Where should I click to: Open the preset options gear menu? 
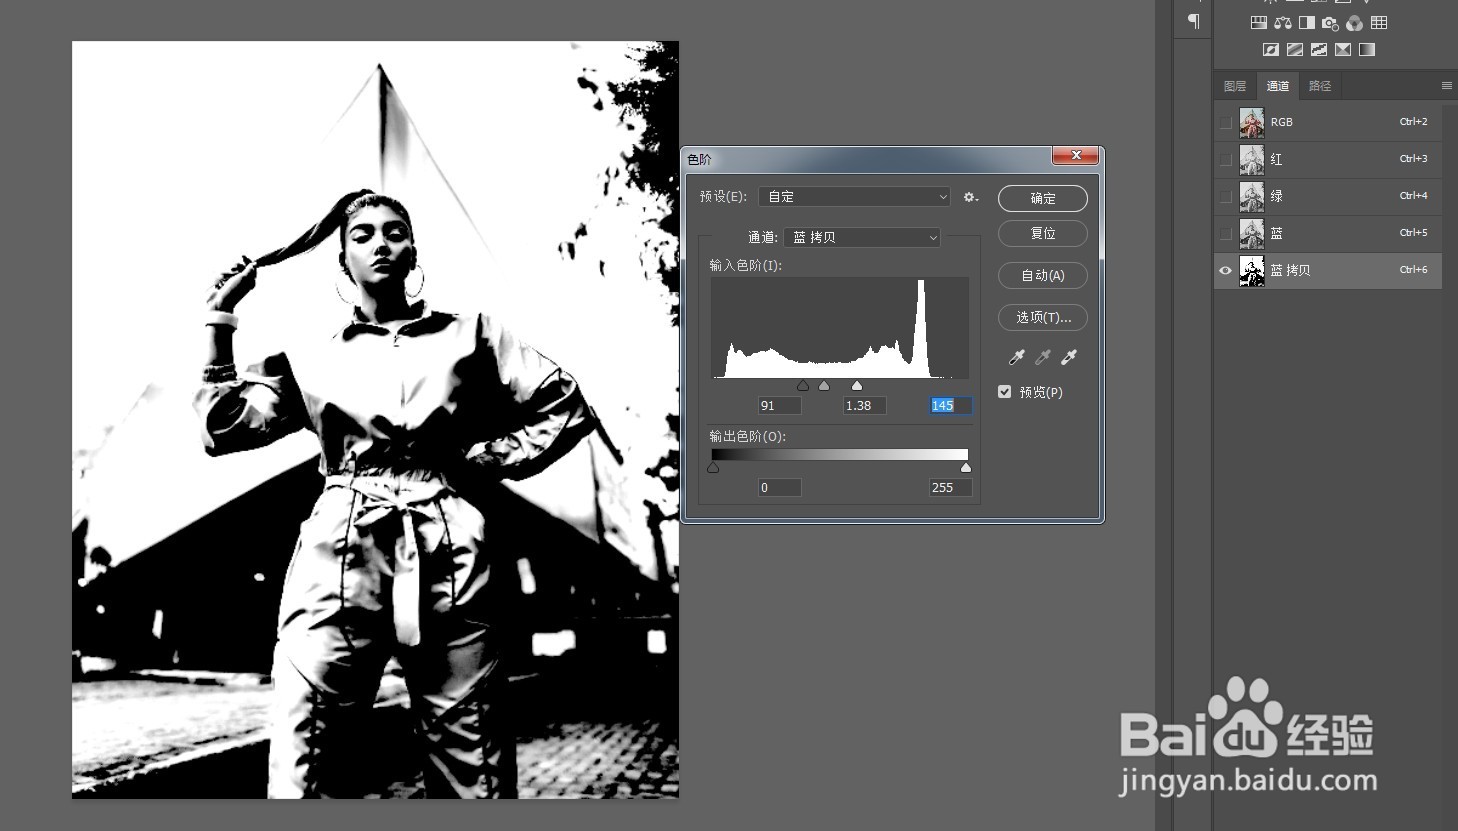pos(970,197)
